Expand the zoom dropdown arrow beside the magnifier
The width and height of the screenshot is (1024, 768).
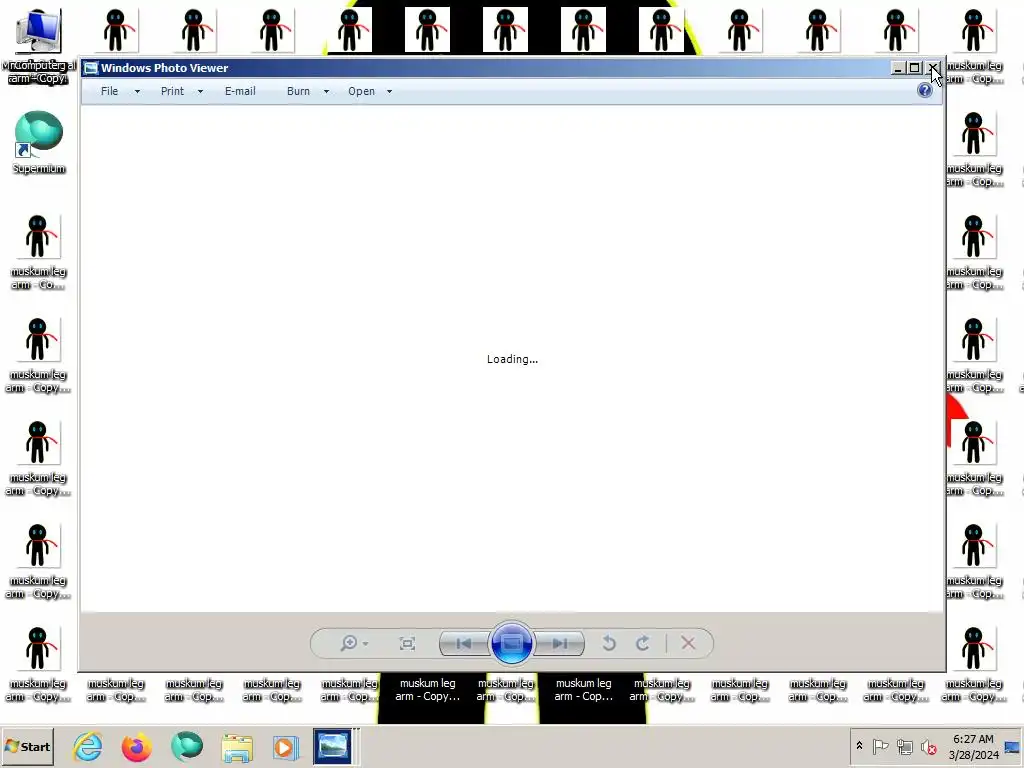tap(366, 644)
